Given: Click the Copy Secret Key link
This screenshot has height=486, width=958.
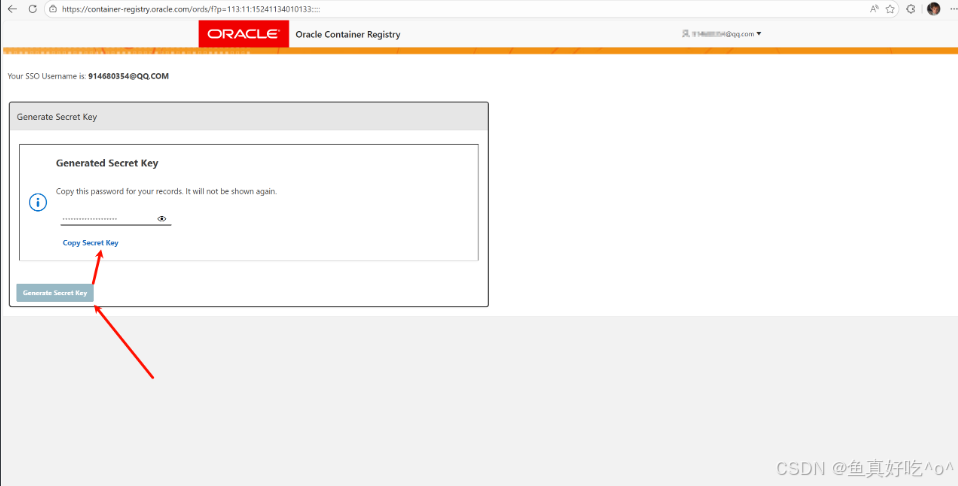Looking at the screenshot, I should pyautogui.click(x=90, y=243).
